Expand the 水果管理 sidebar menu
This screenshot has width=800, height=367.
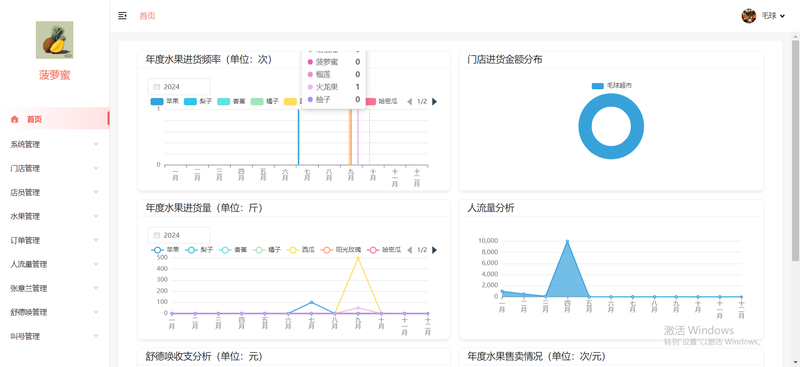[55, 216]
